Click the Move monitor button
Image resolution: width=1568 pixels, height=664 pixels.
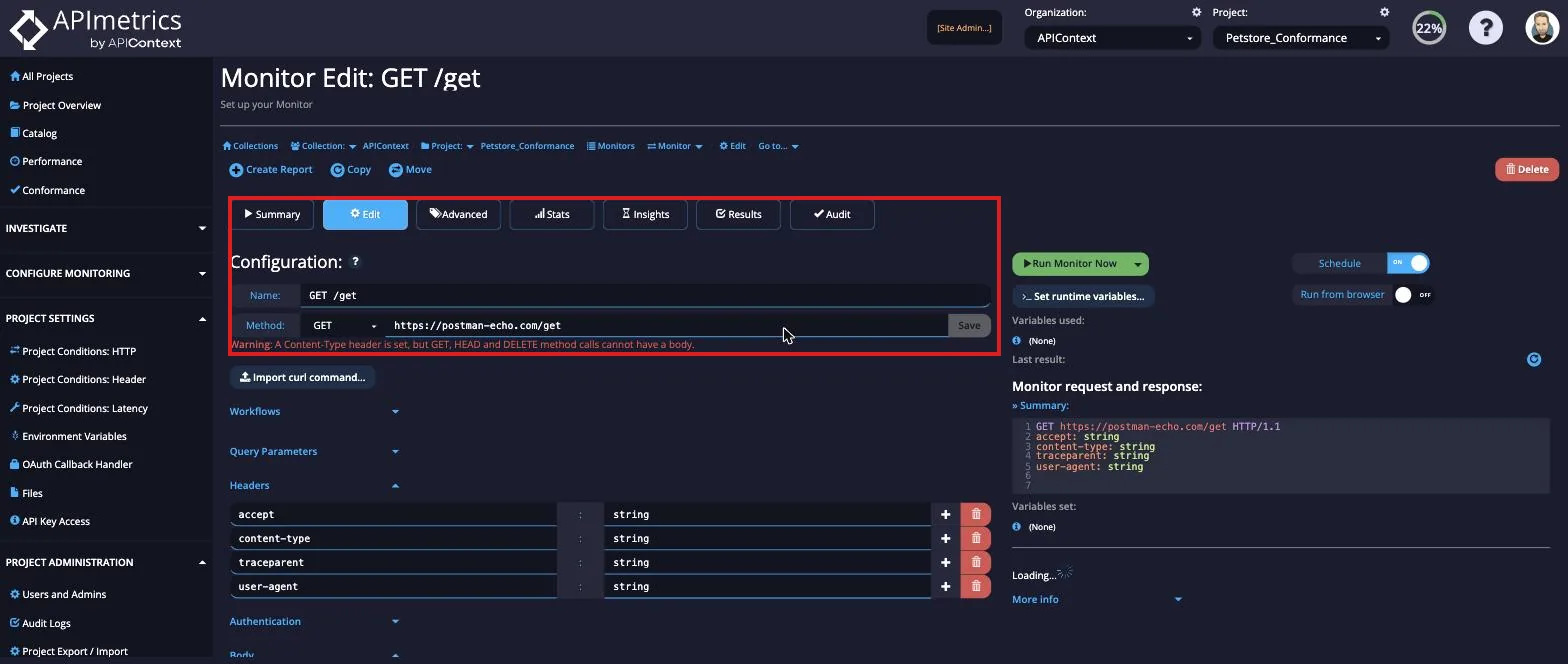tap(410, 169)
